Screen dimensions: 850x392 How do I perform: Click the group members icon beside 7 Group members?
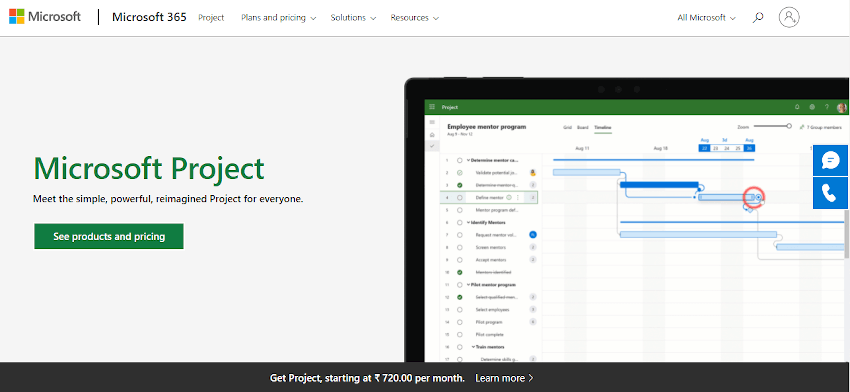[802, 127]
